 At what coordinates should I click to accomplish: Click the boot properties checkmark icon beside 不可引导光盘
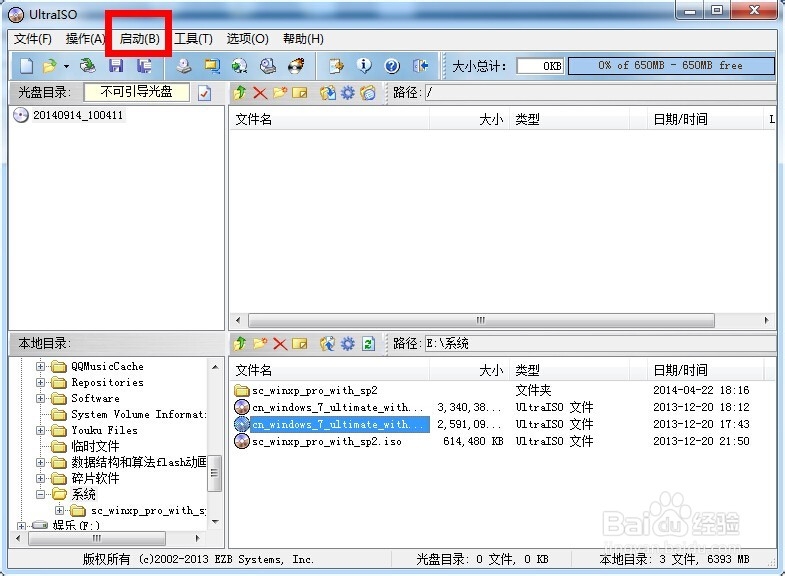pyautogui.click(x=204, y=93)
